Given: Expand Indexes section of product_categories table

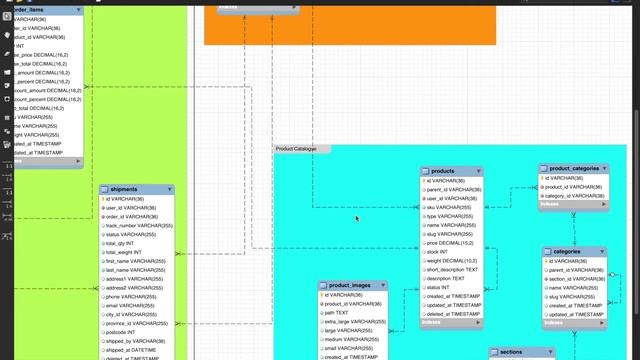Looking at the screenshot, I should (x=604, y=204).
